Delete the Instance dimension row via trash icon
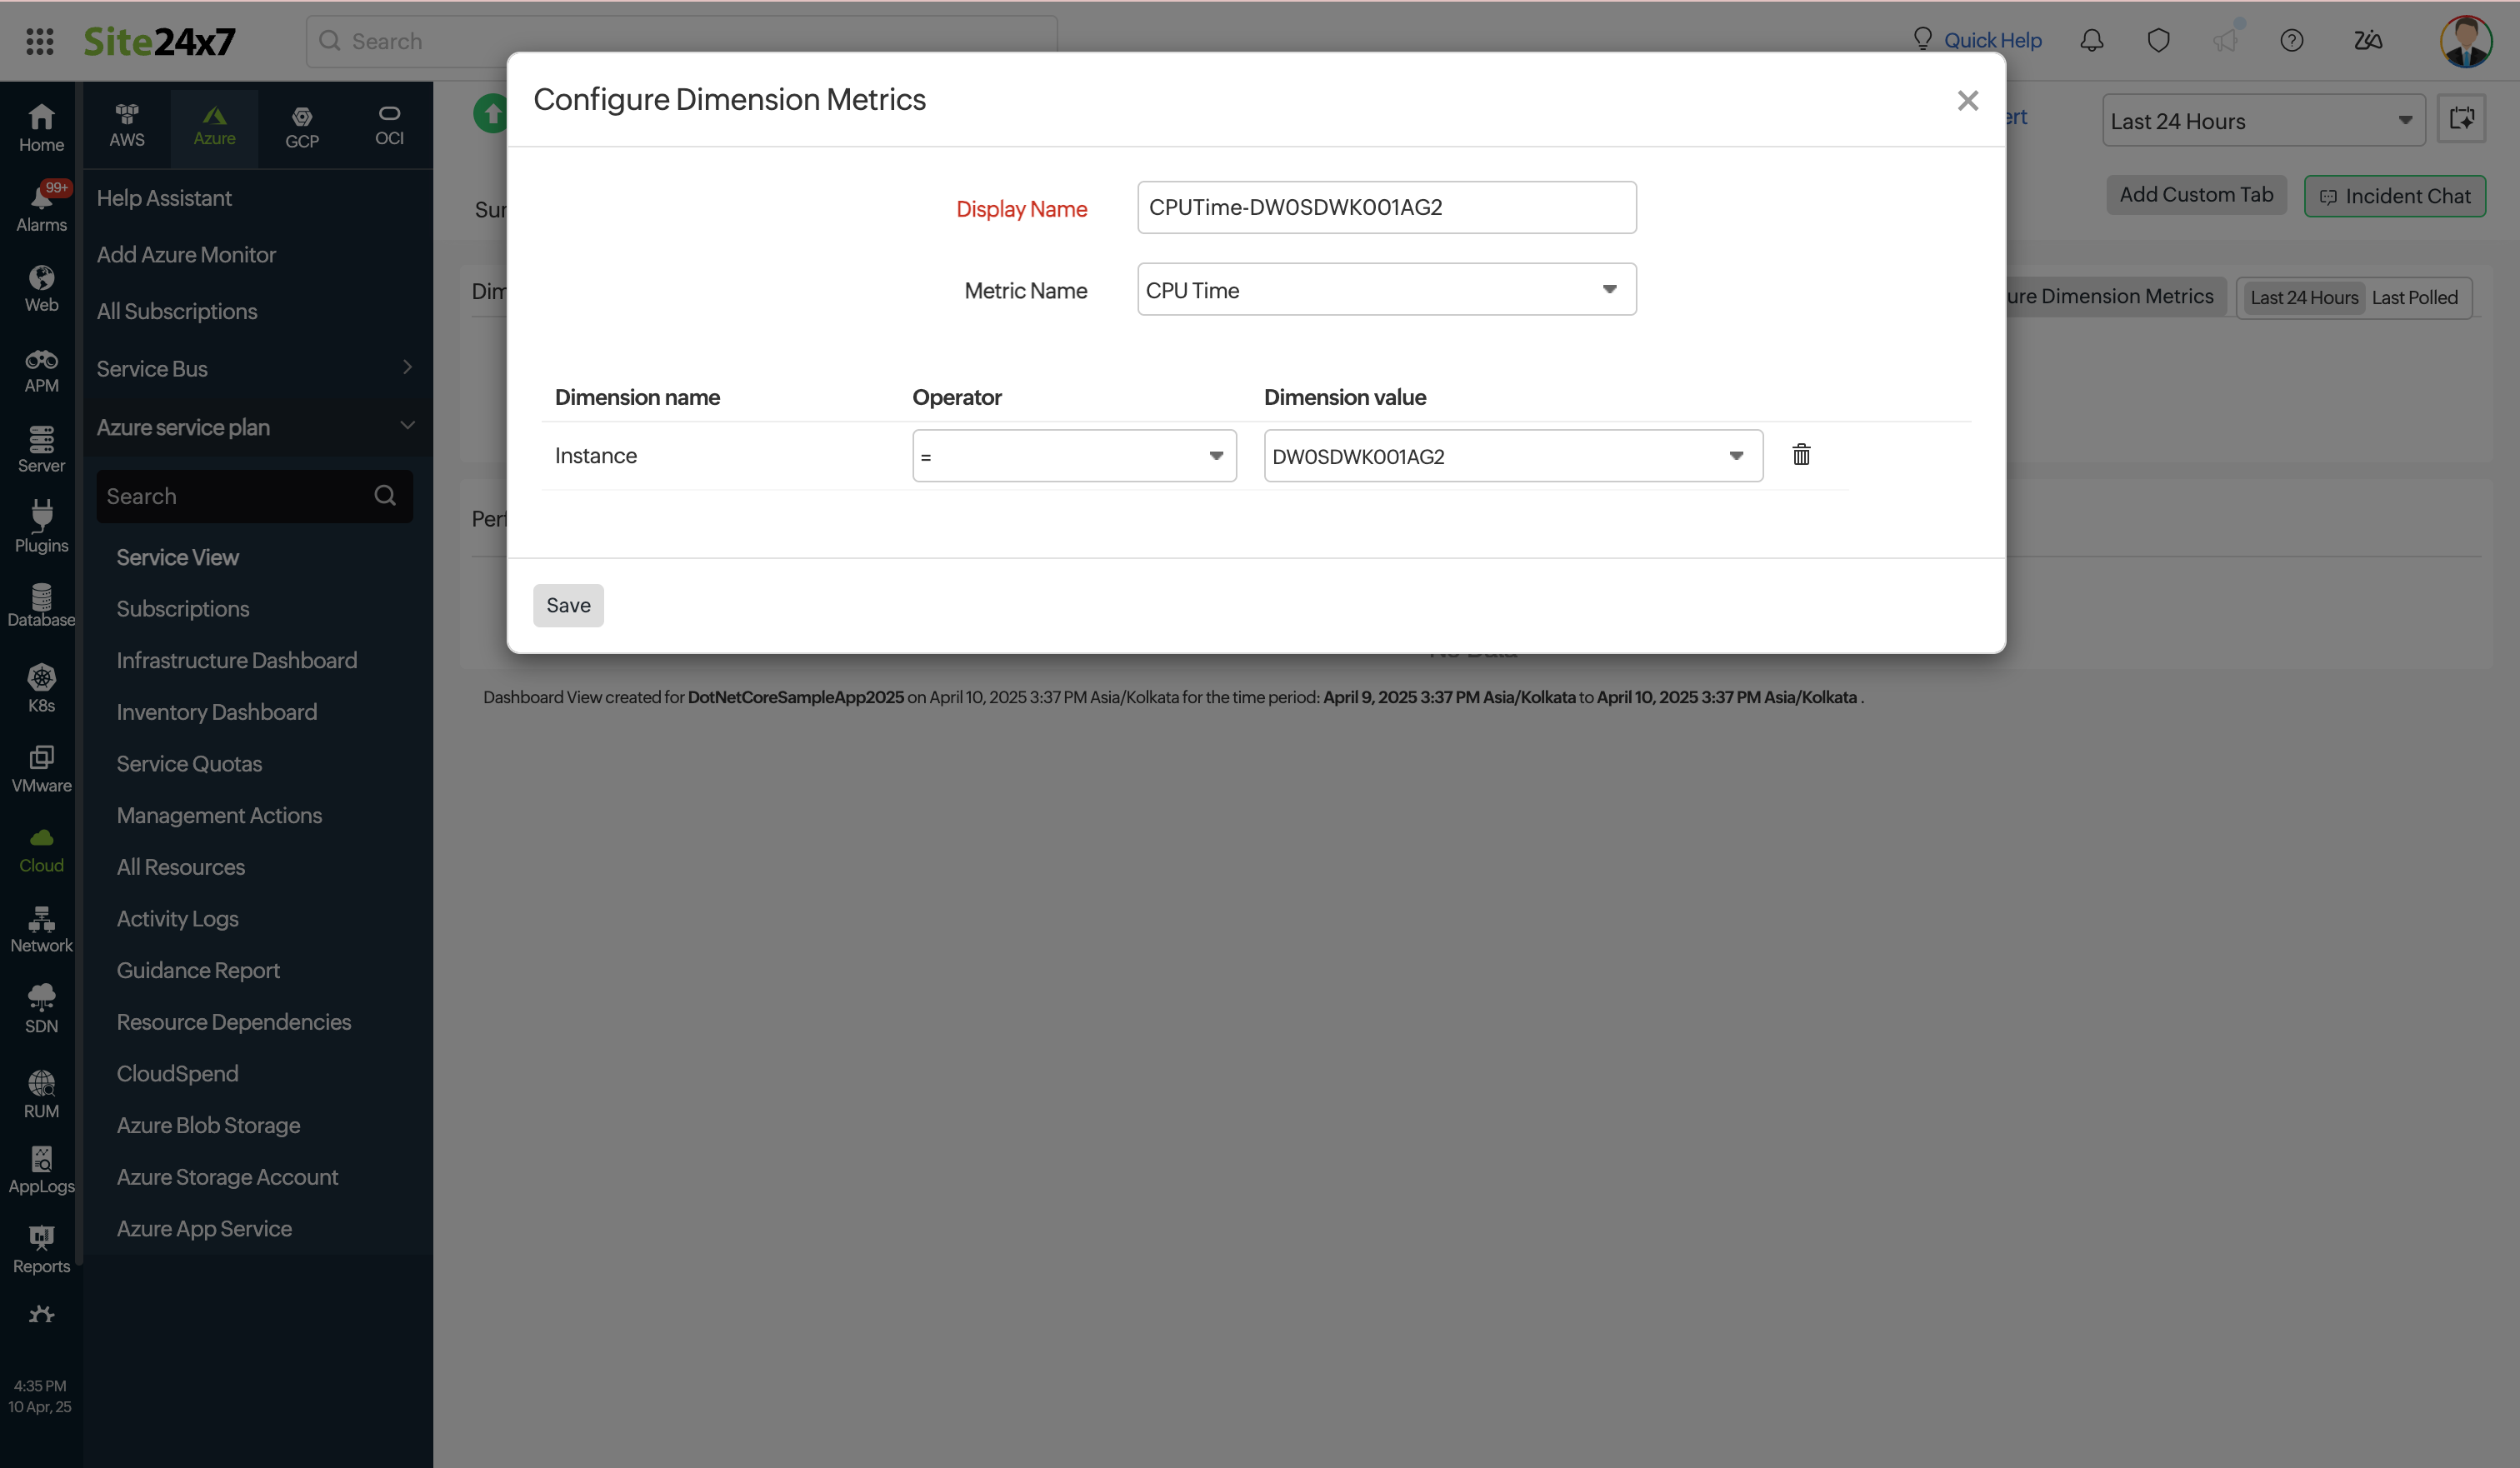This screenshot has height=1468, width=2520. point(1802,455)
